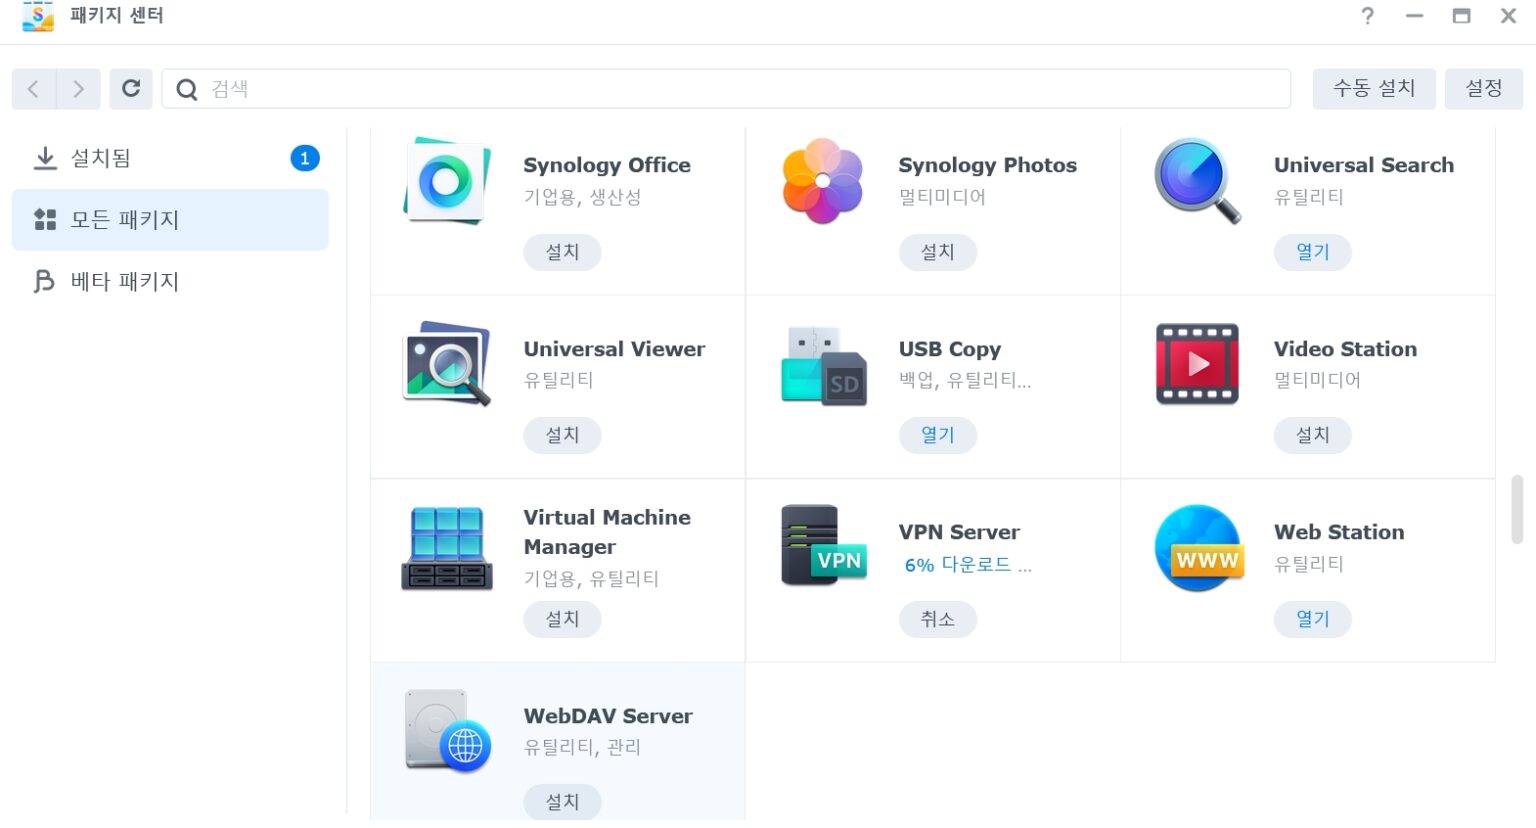Click the Video Station title text
Screen dimensions: 1536x828
[1345, 349]
